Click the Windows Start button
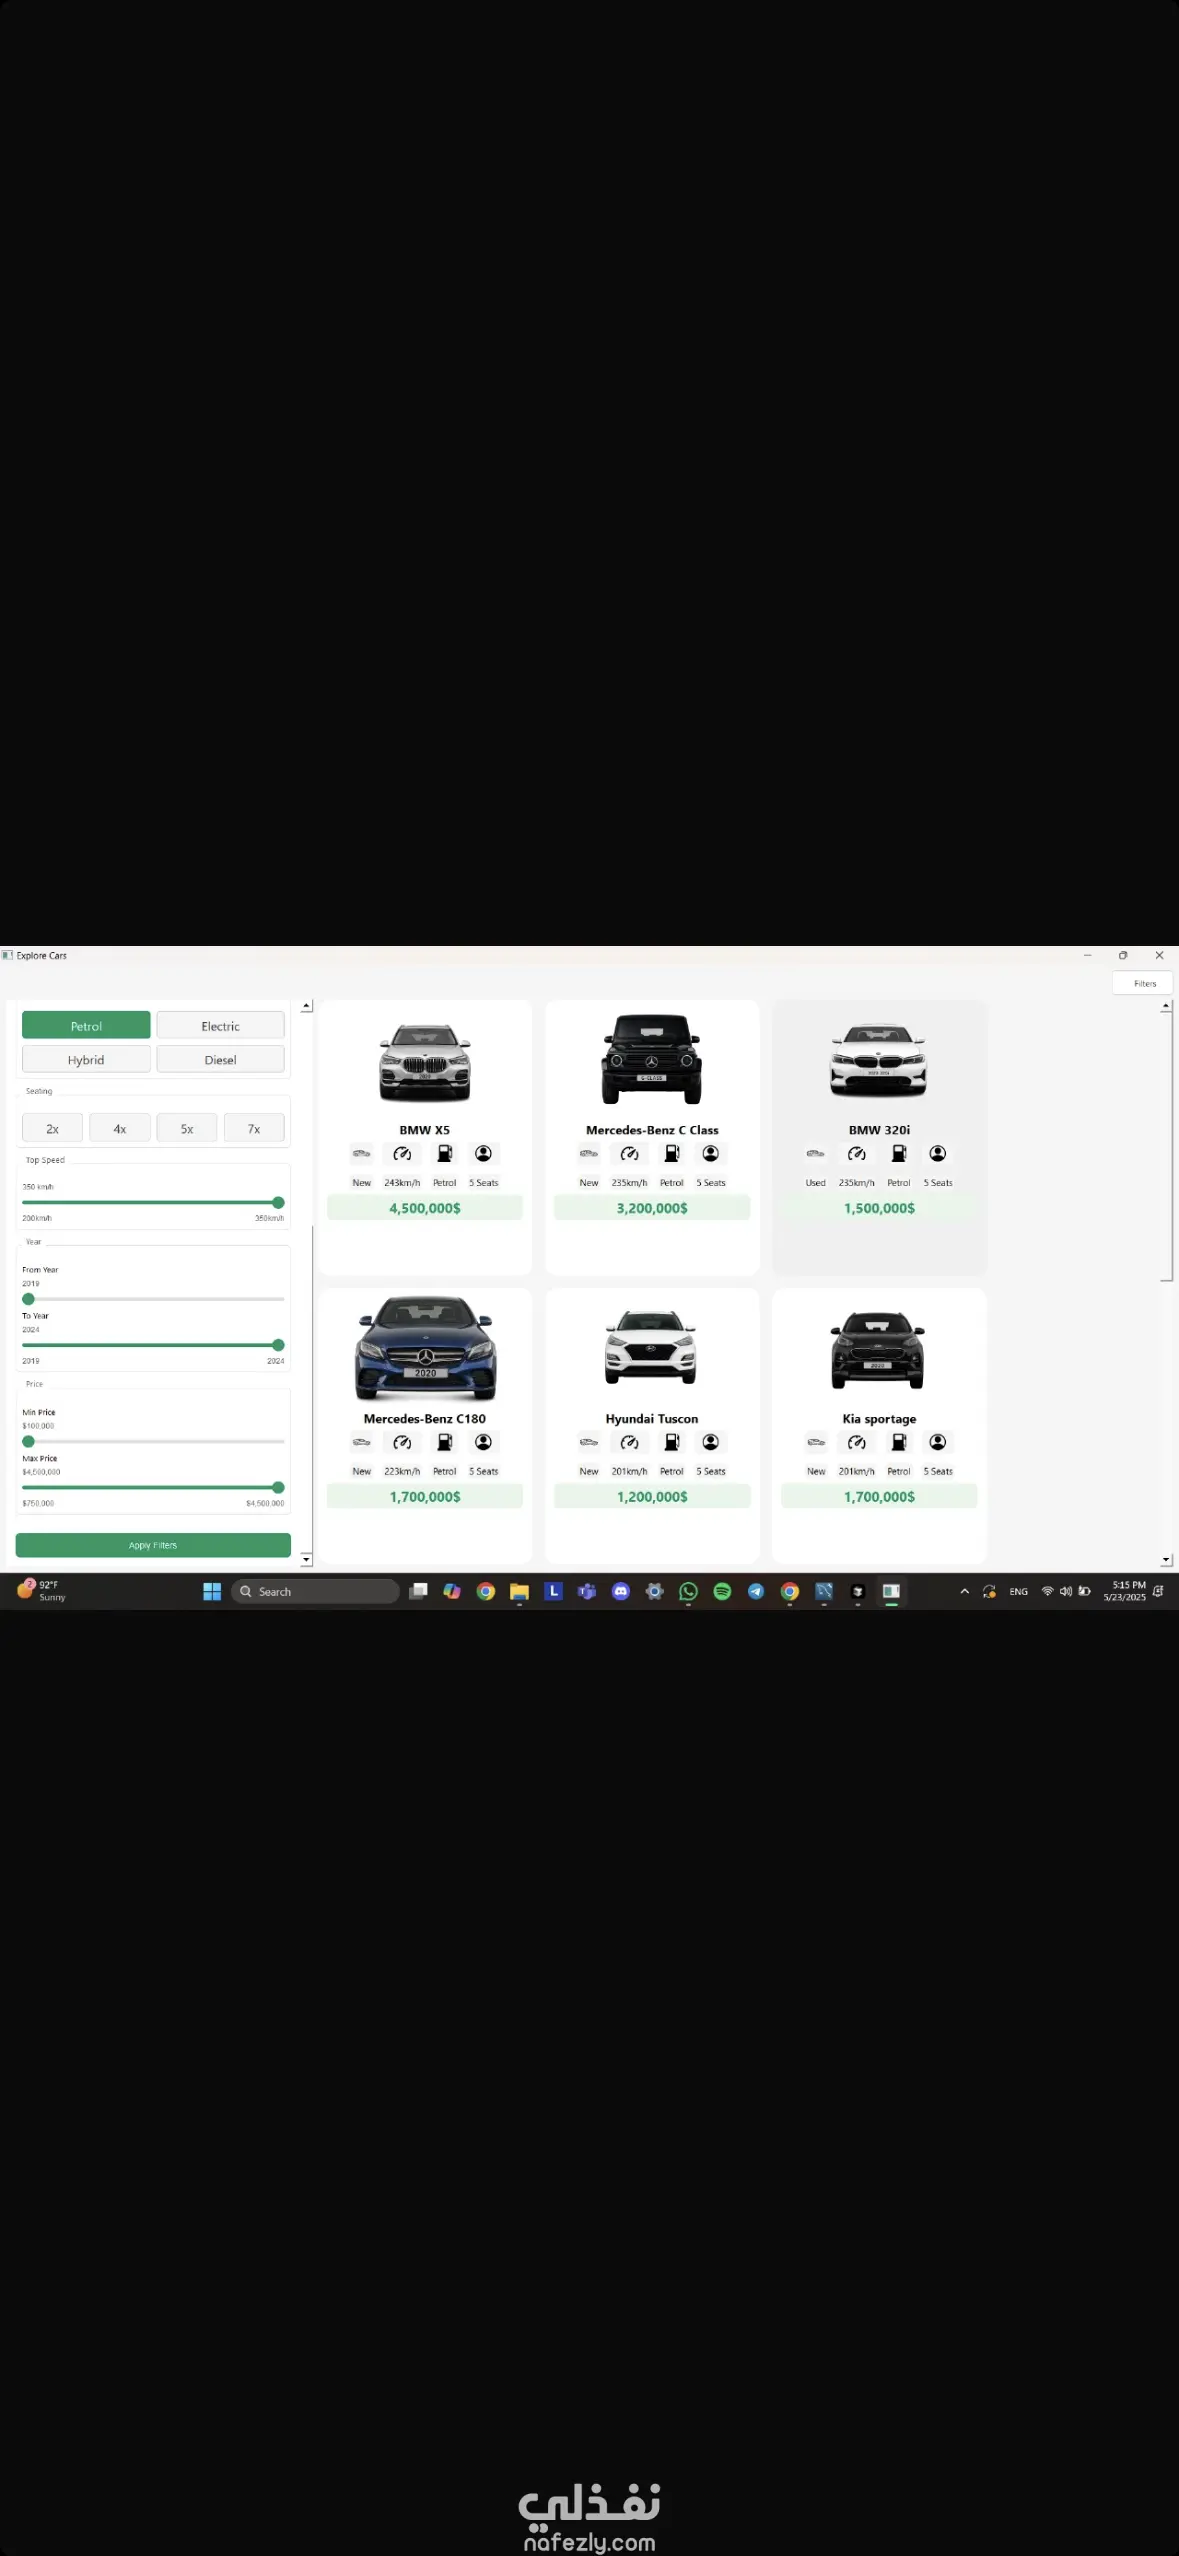Image resolution: width=1179 pixels, height=2556 pixels. [212, 1591]
